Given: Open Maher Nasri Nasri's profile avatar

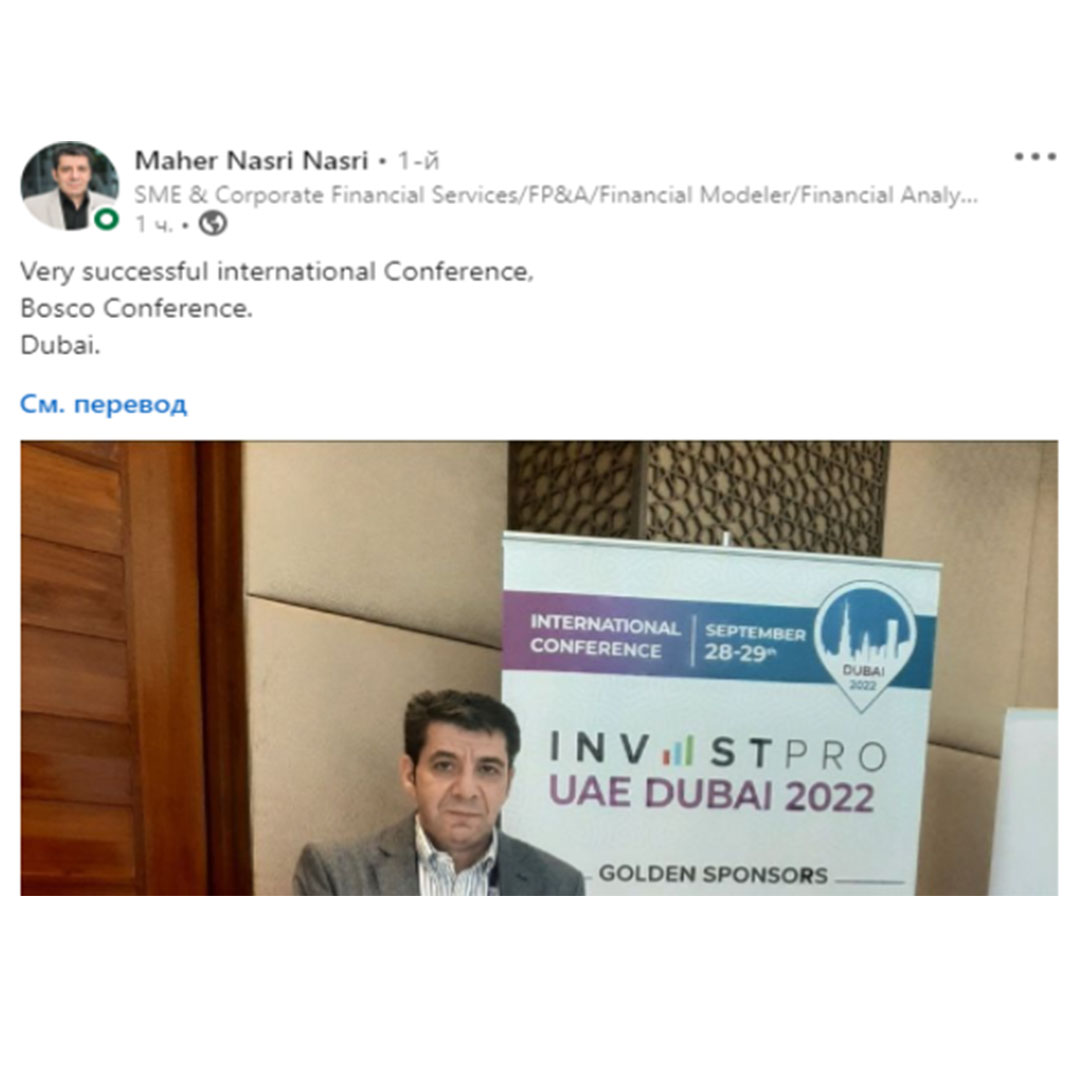Looking at the screenshot, I should pyautogui.click(x=70, y=186).
